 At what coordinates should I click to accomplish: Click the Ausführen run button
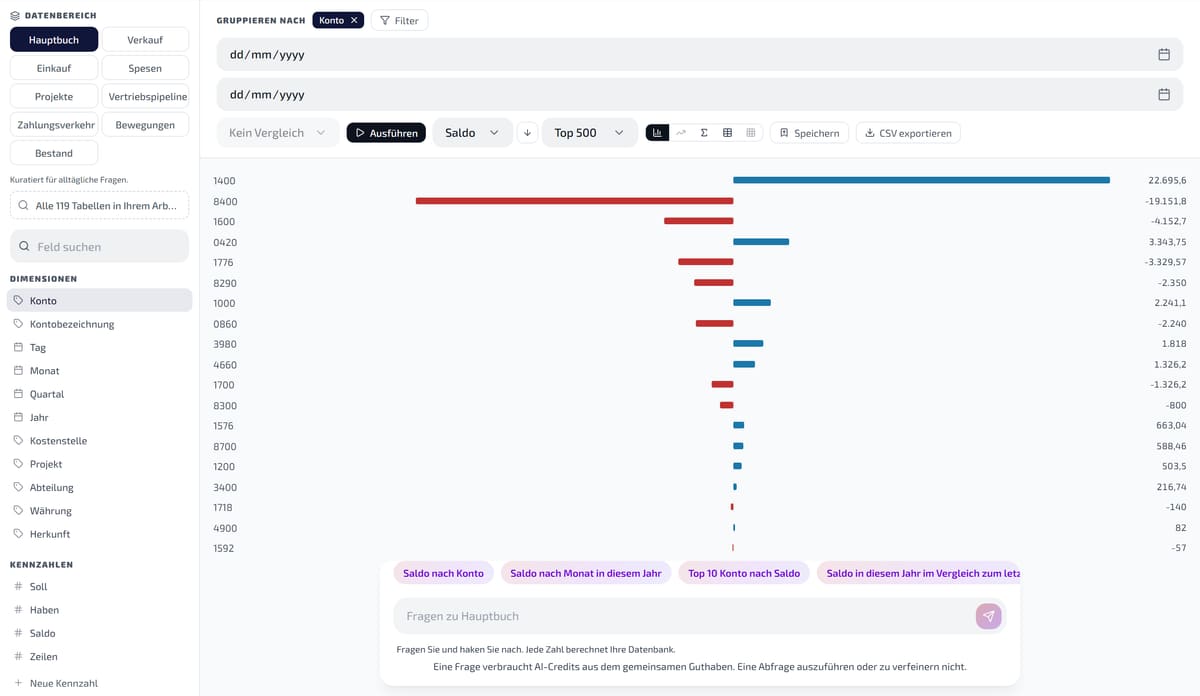pos(386,133)
